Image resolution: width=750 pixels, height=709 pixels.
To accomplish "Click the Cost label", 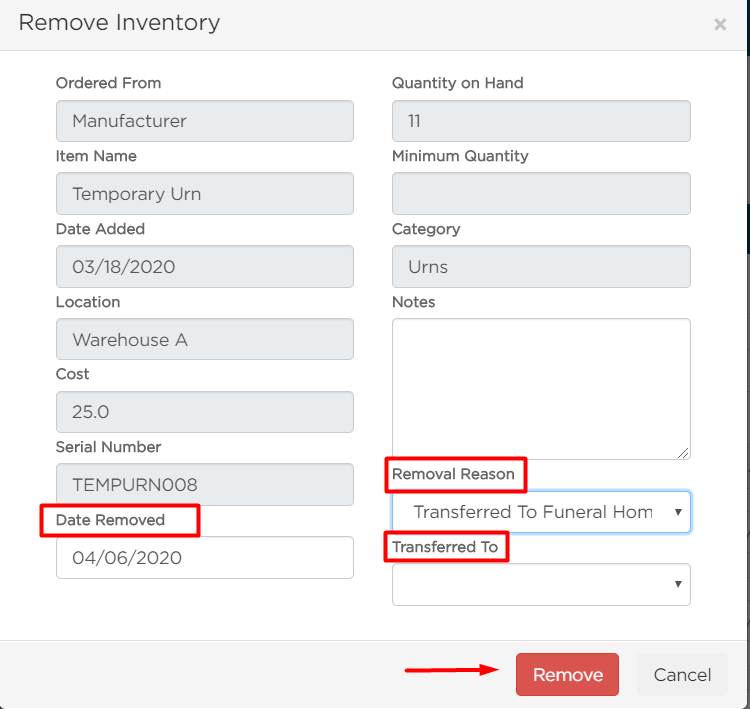I will (72, 374).
